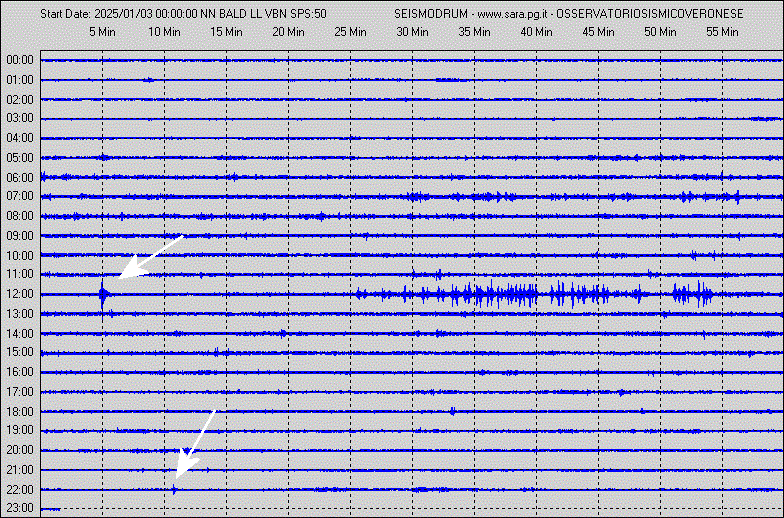Click the 14:00 hour label
This screenshot has width=784, height=518.
[x=20, y=334]
